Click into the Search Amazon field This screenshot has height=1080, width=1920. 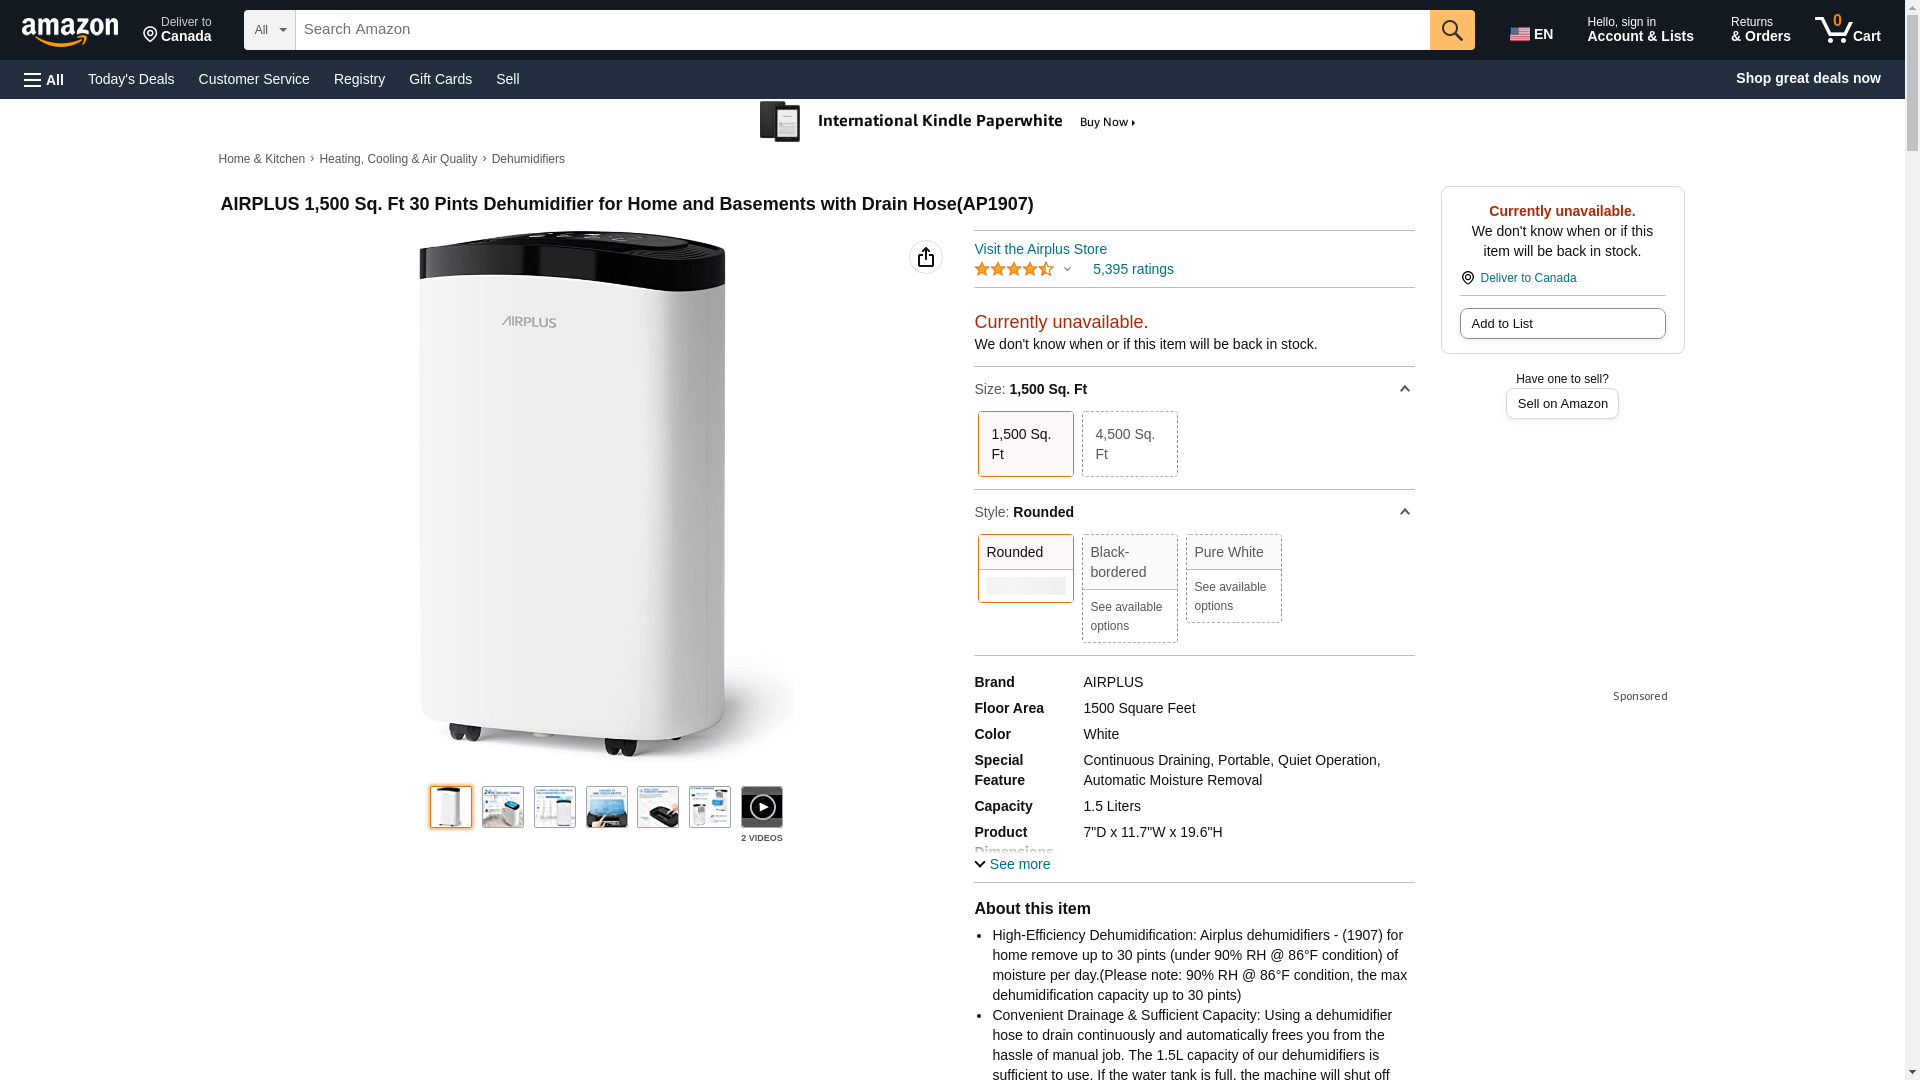[860, 30]
